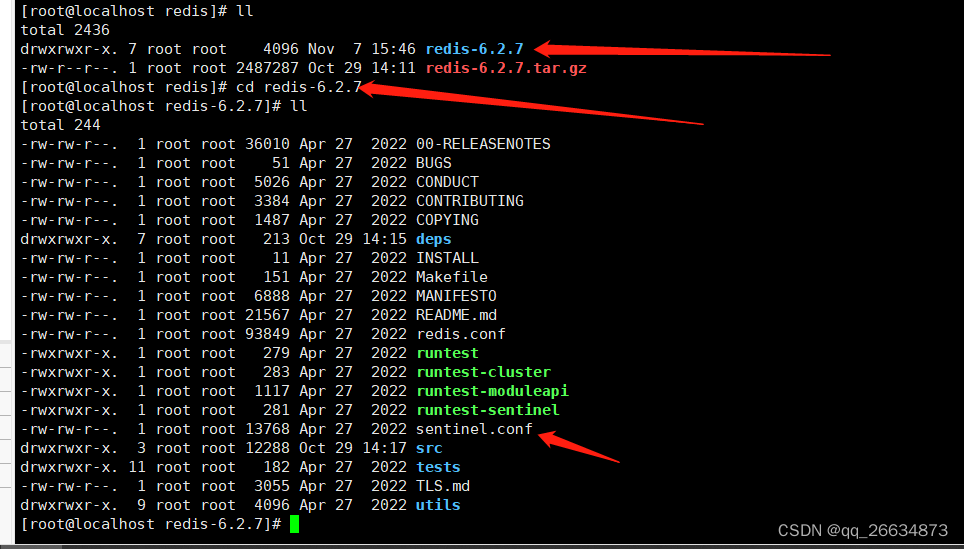This screenshot has width=964, height=549.
Task: Select the CONTRIBUTING file name
Action: pos(470,201)
